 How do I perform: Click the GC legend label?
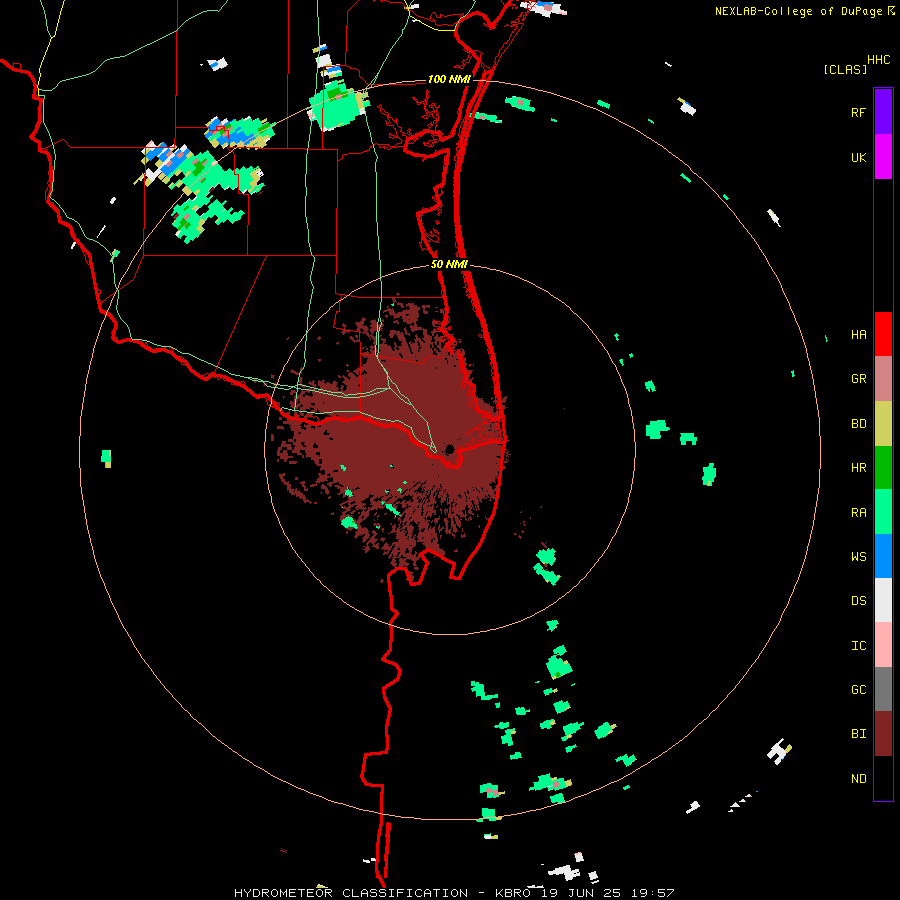[858, 690]
